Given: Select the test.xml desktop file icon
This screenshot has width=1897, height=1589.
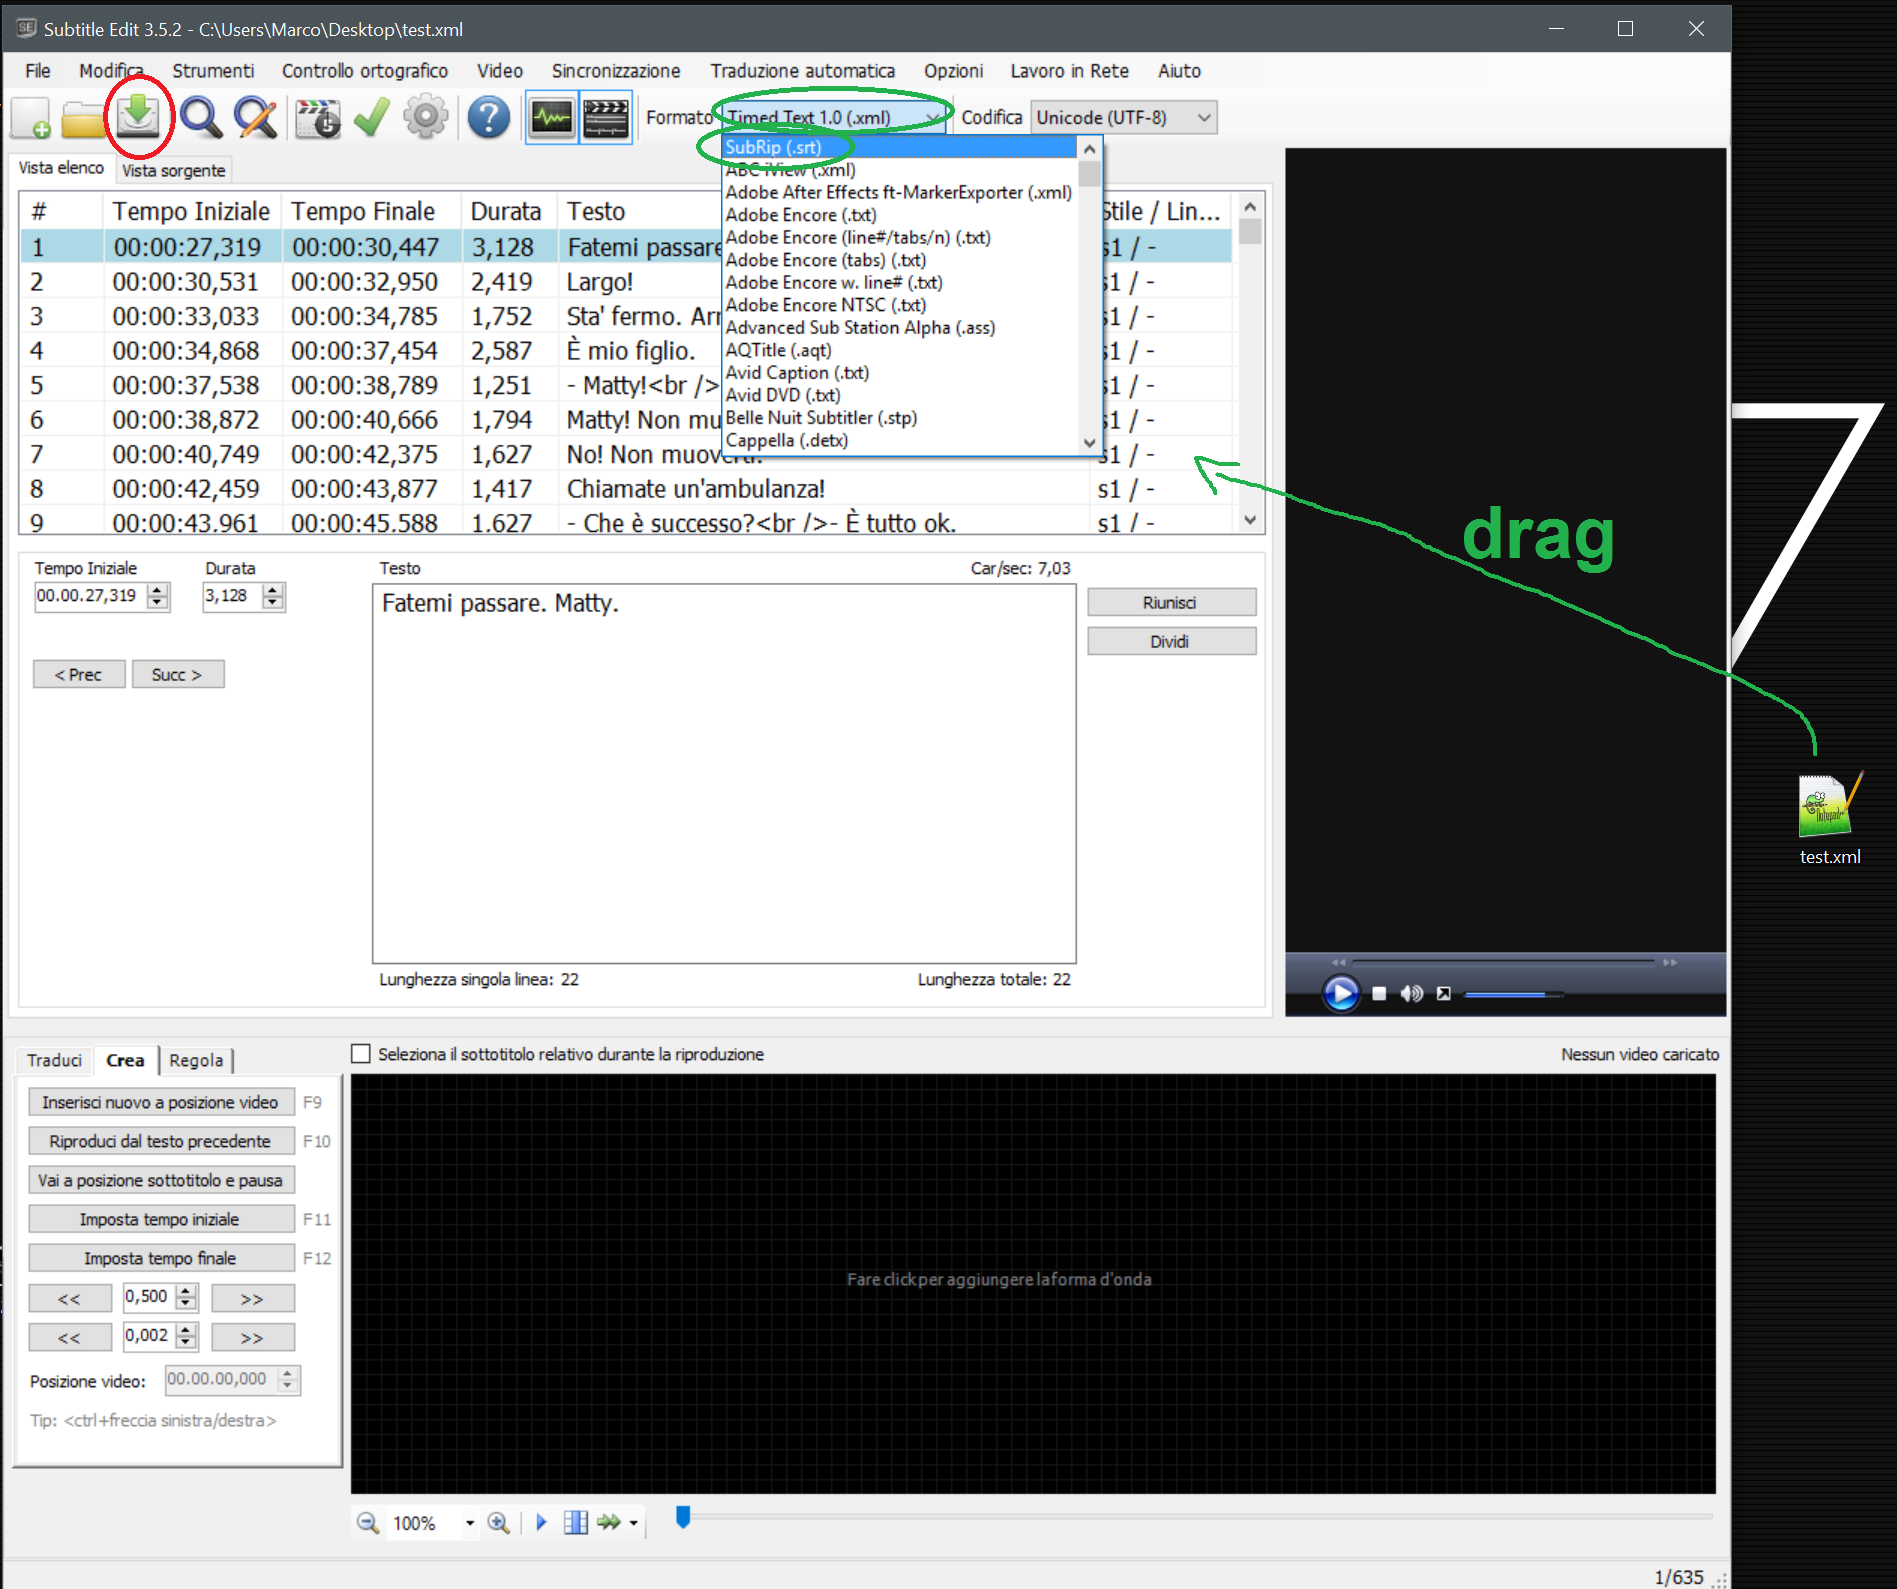Looking at the screenshot, I should [1829, 818].
